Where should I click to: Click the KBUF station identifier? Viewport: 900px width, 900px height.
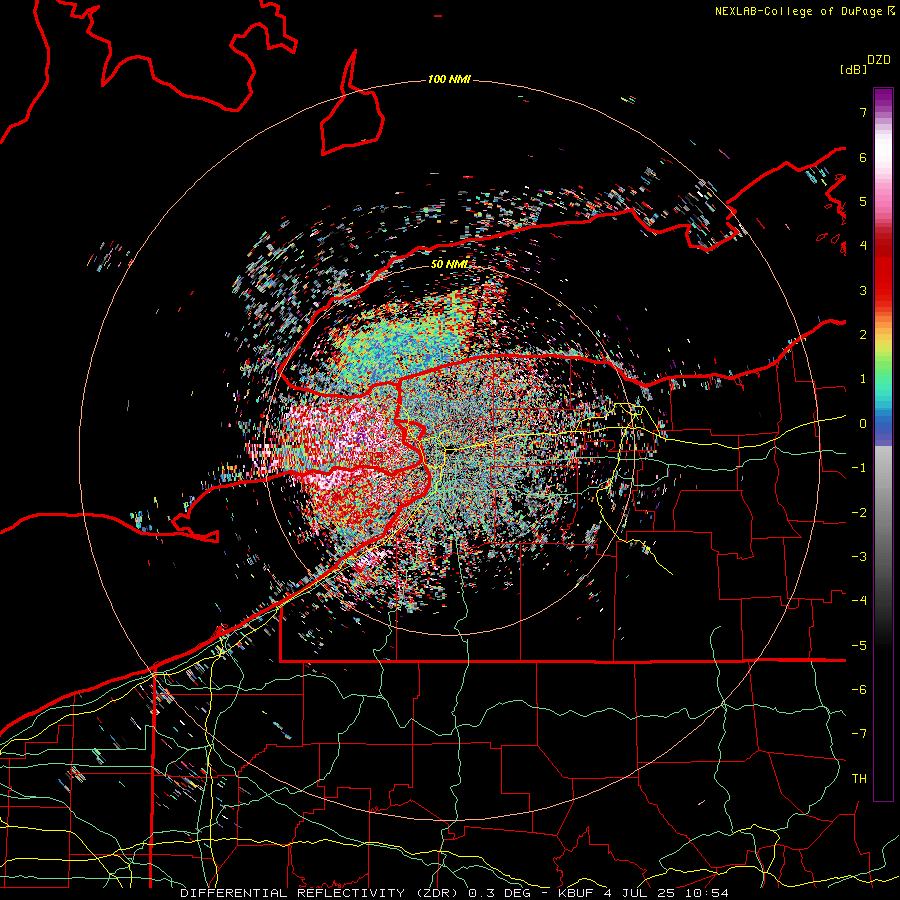pyautogui.click(x=576, y=893)
